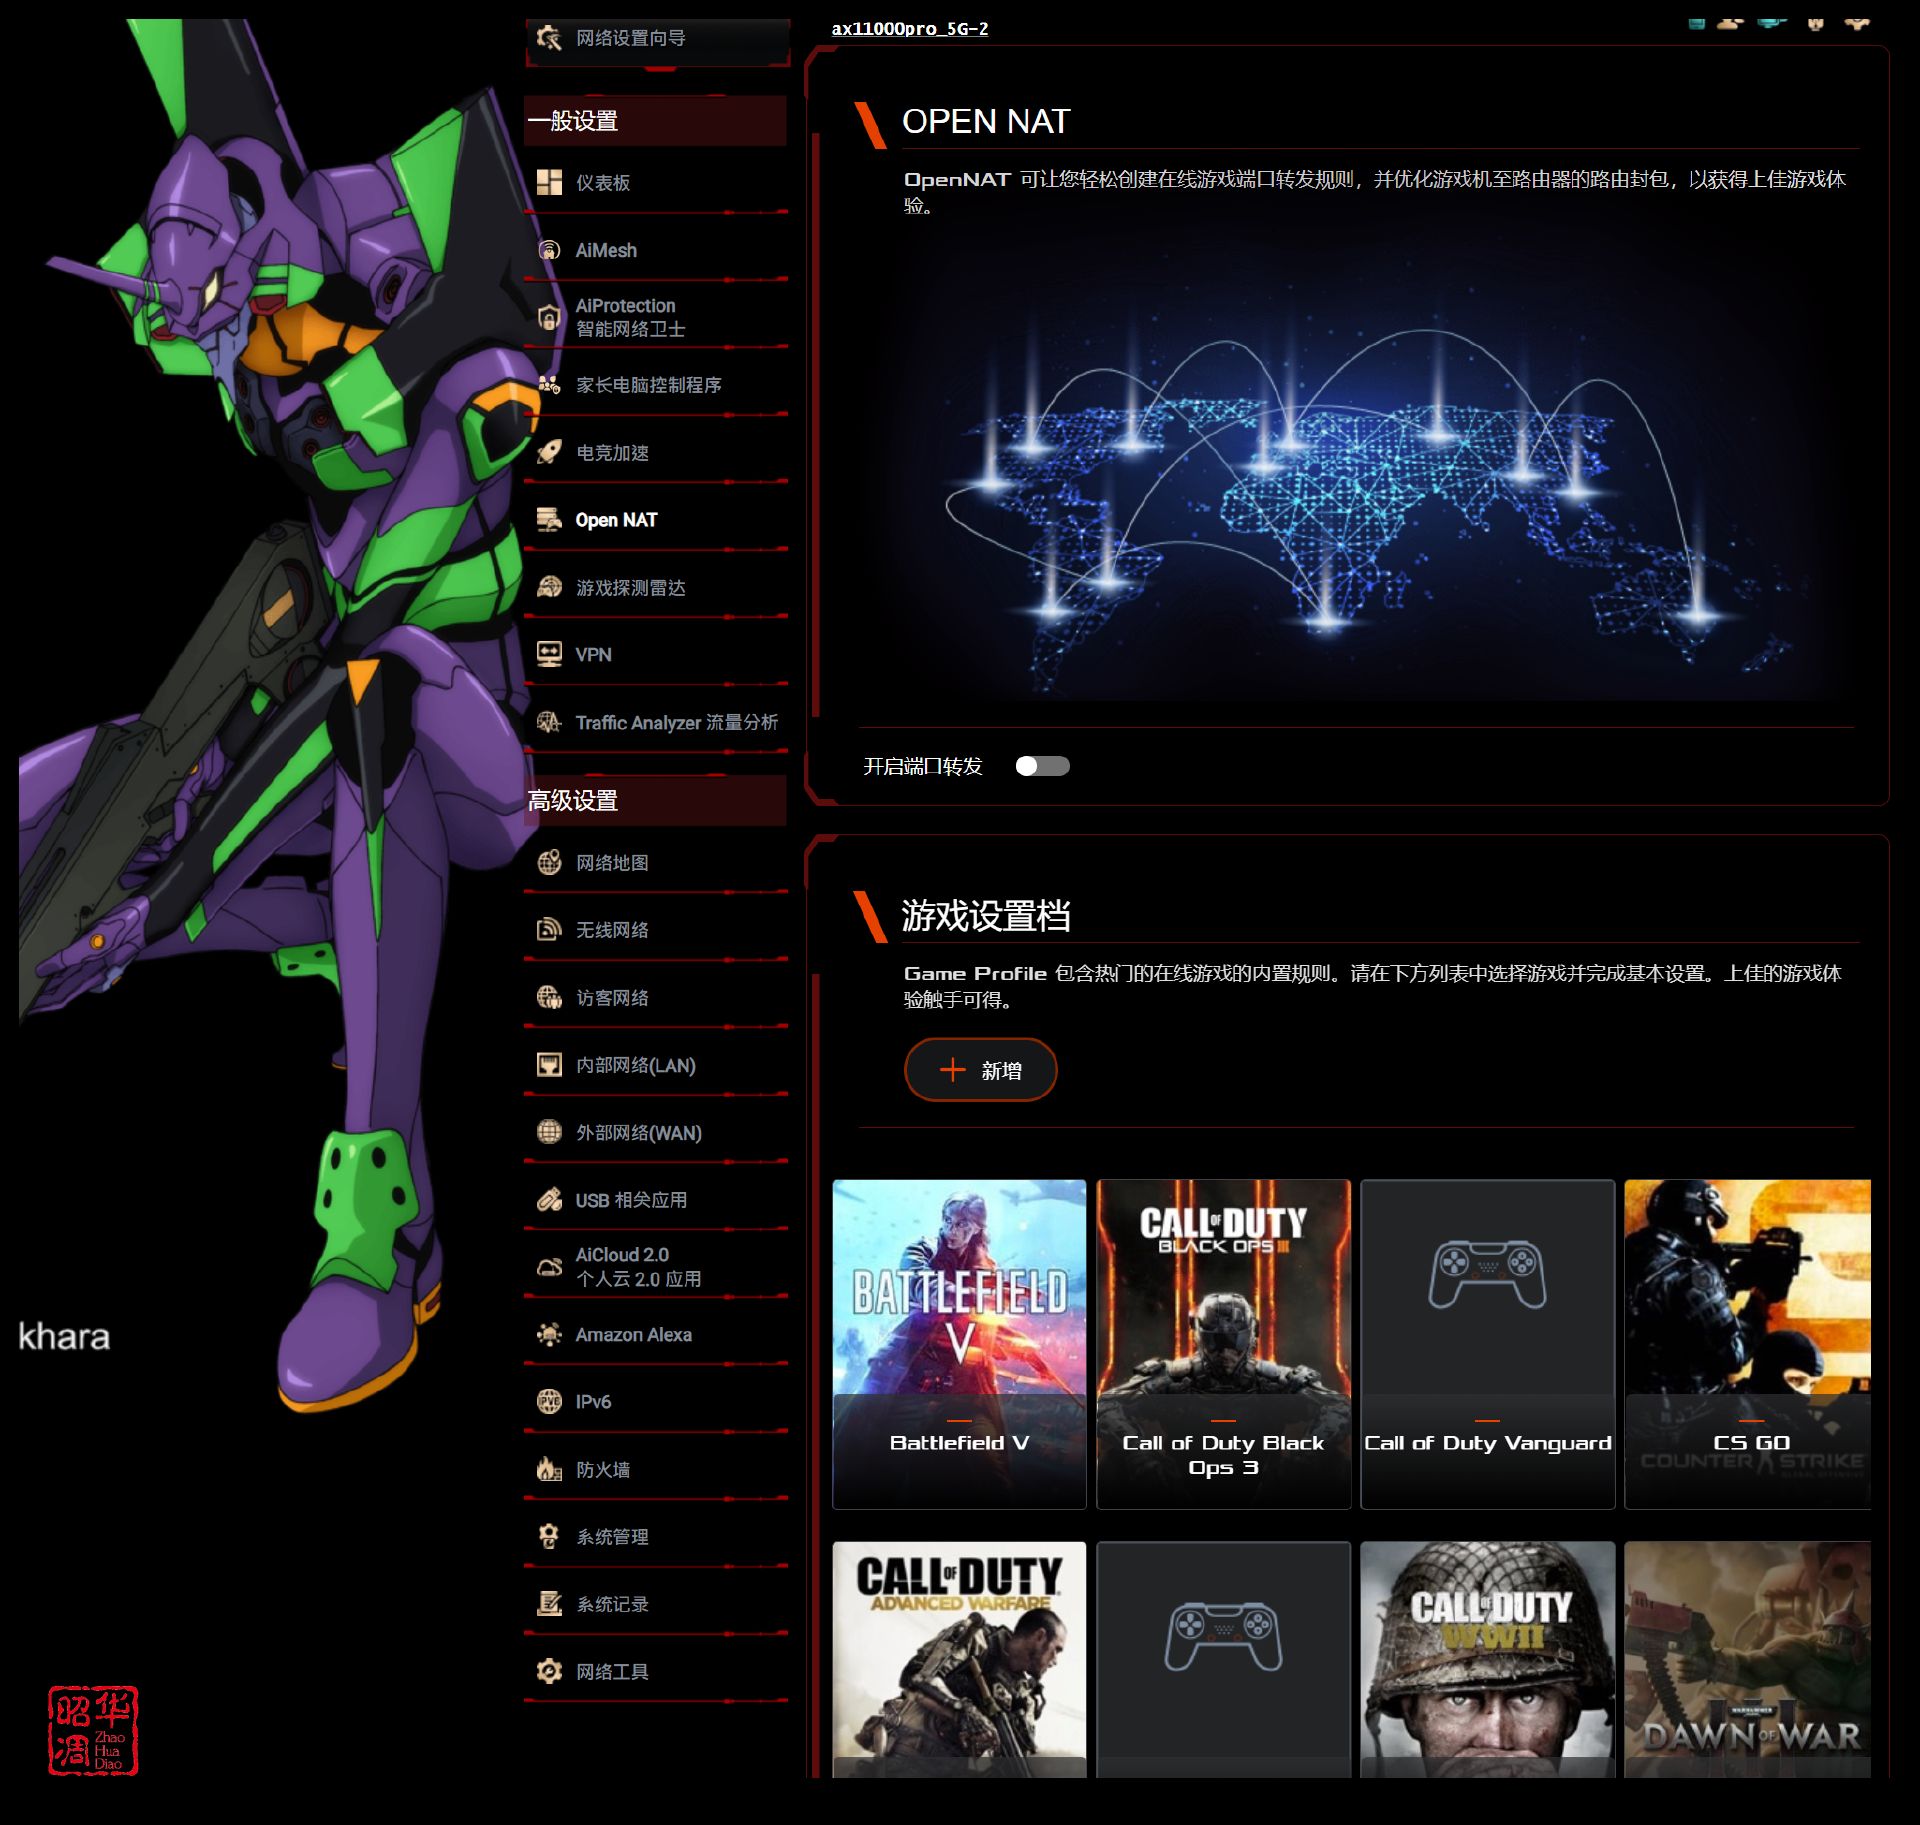Click the VPN menu label
The width and height of the screenshot is (1920, 1825).
point(593,654)
